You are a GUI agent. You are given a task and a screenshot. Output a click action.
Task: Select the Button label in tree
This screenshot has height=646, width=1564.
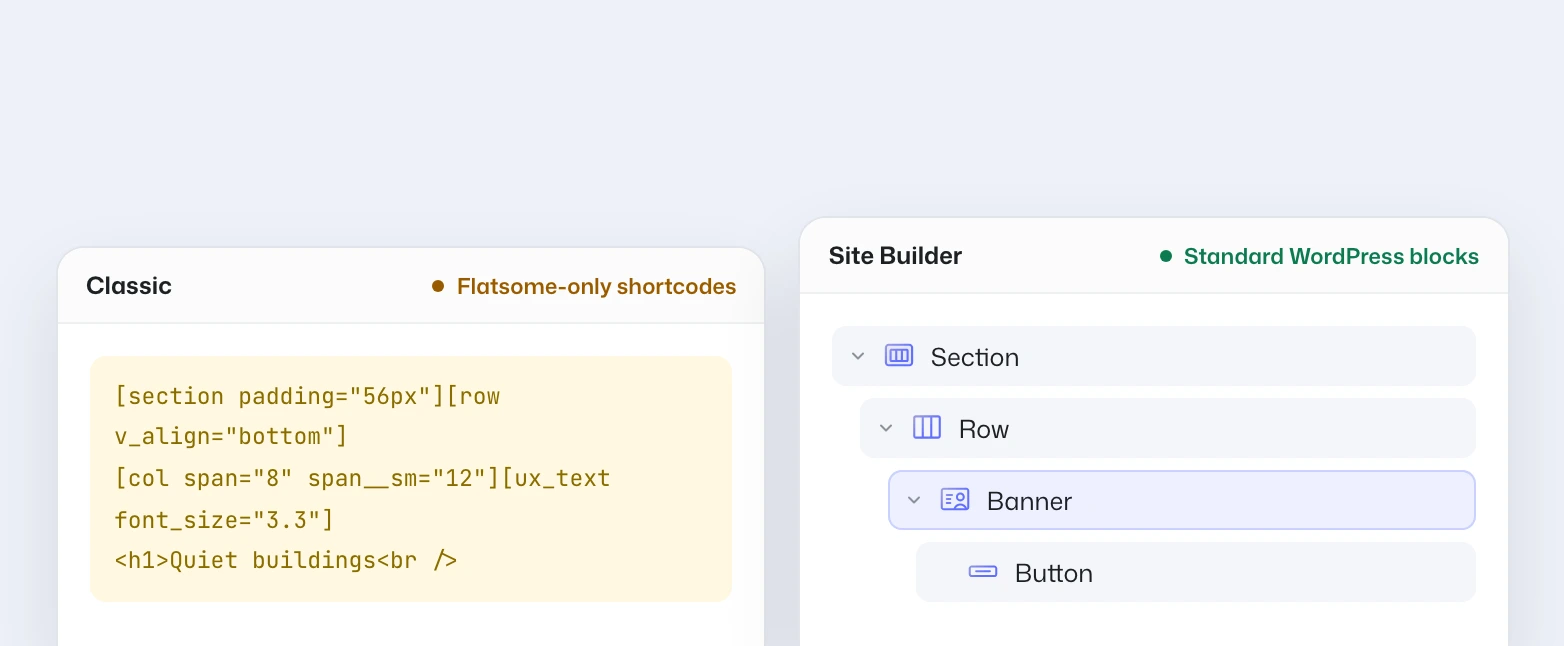click(x=1054, y=573)
